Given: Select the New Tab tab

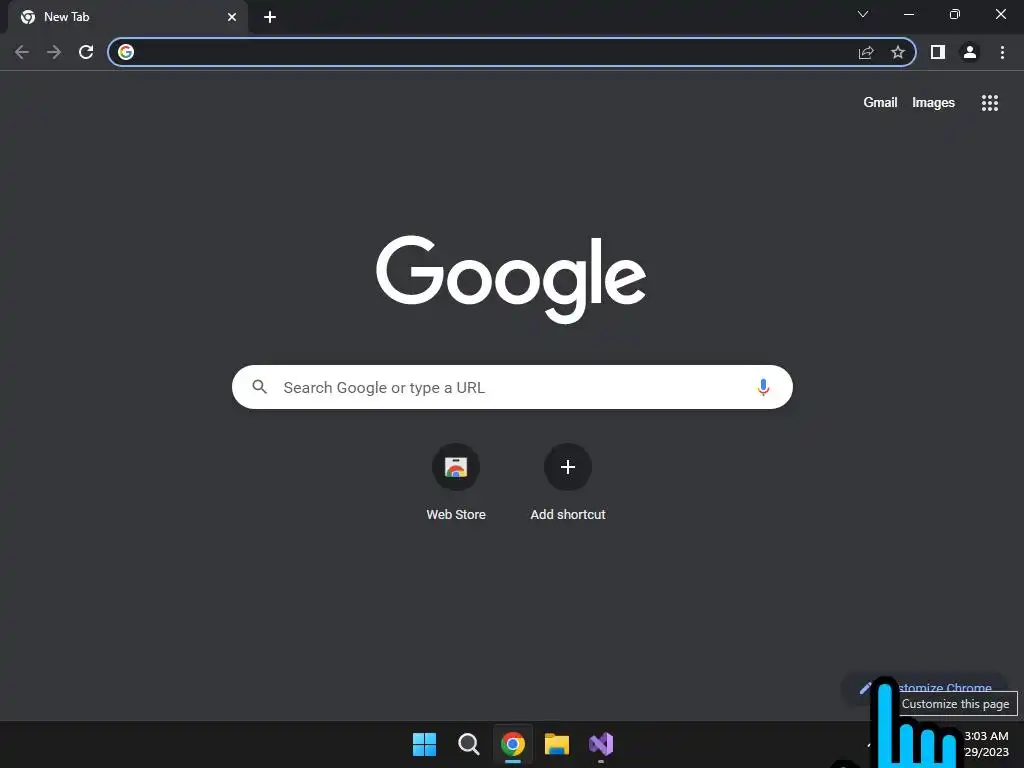Looking at the screenshot, I should [x=128, y=17].
